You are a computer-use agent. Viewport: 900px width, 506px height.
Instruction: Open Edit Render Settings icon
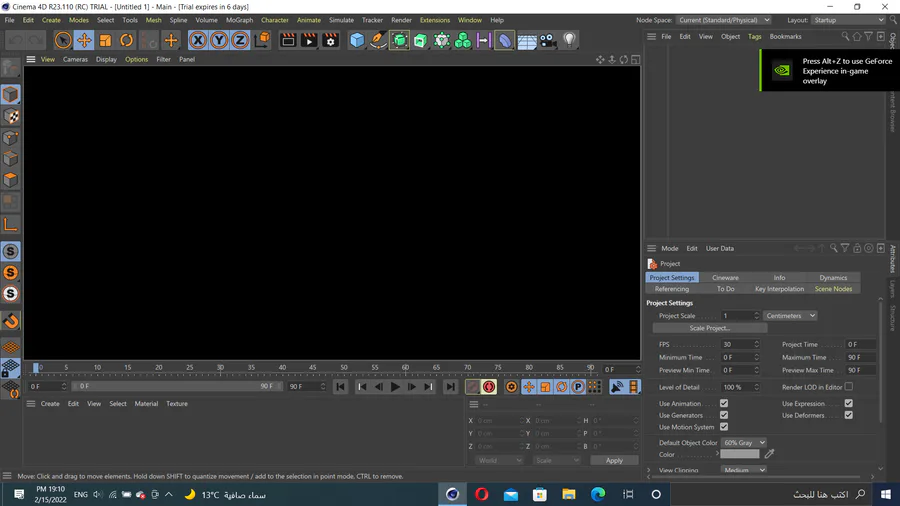pyautogui.click(x=331, y=40)
